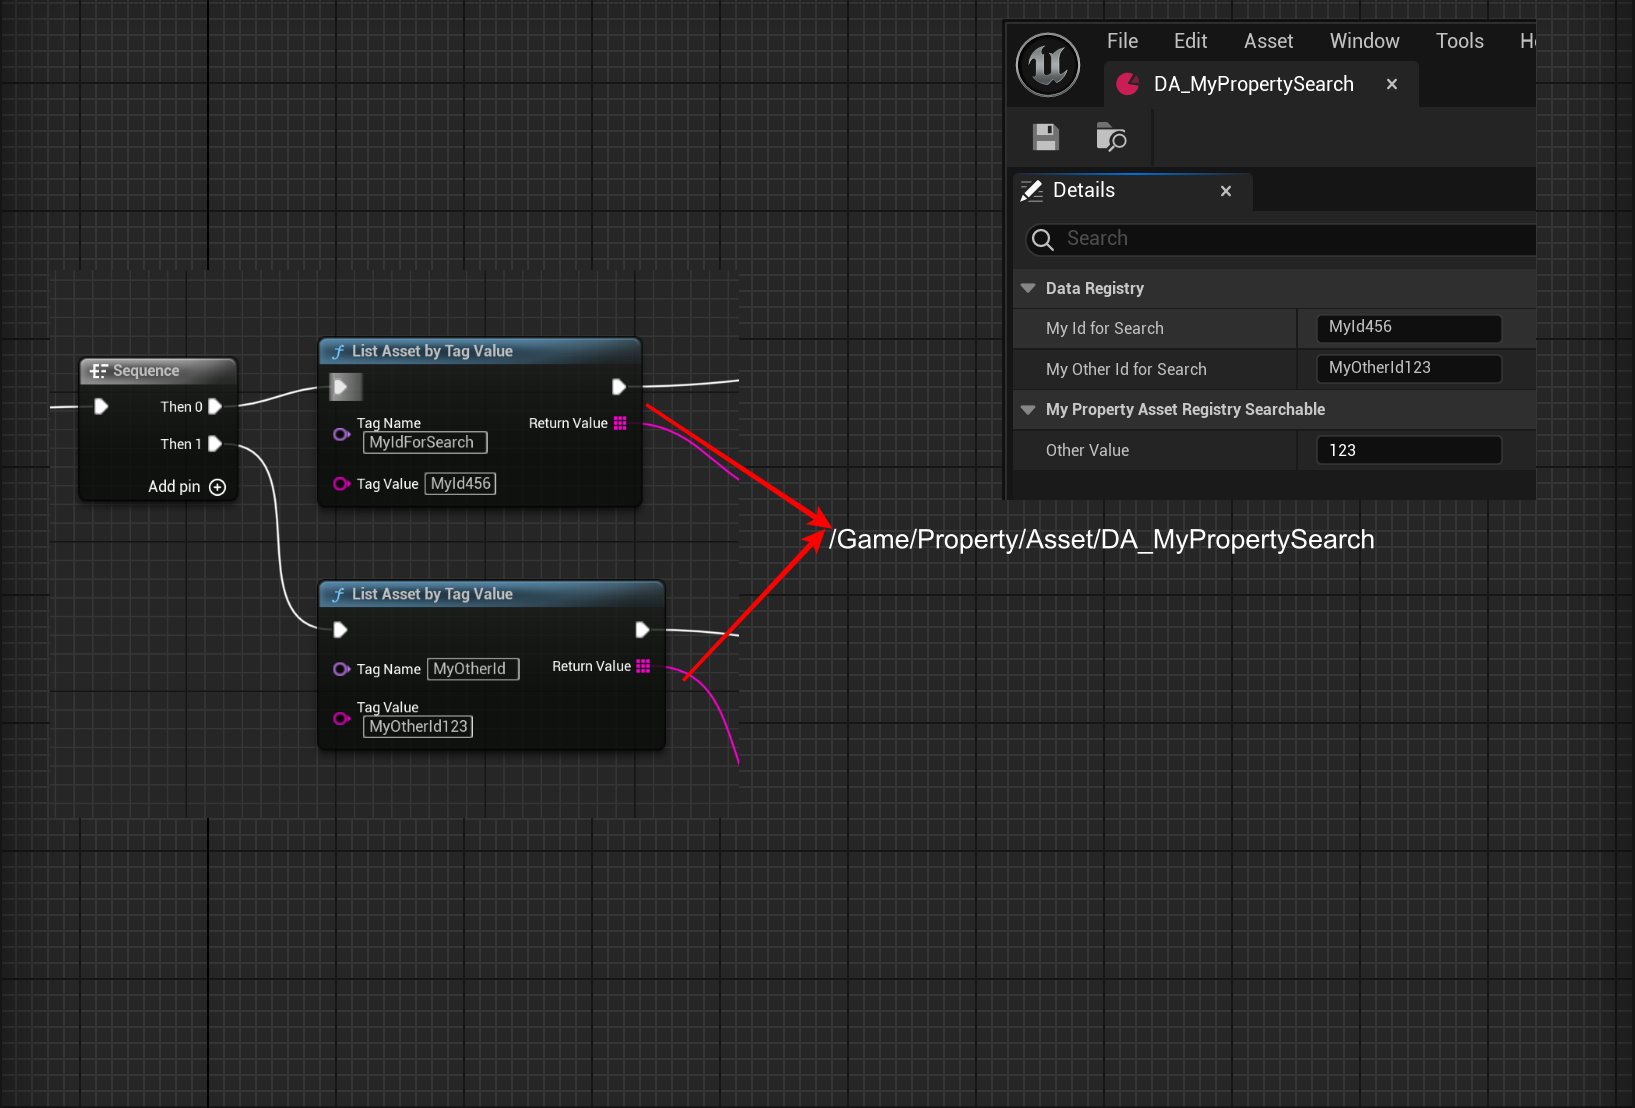Click the search magnifier icon in the Details panel
Viewport: 1635px width, 1108px height.
point(1042,239)
